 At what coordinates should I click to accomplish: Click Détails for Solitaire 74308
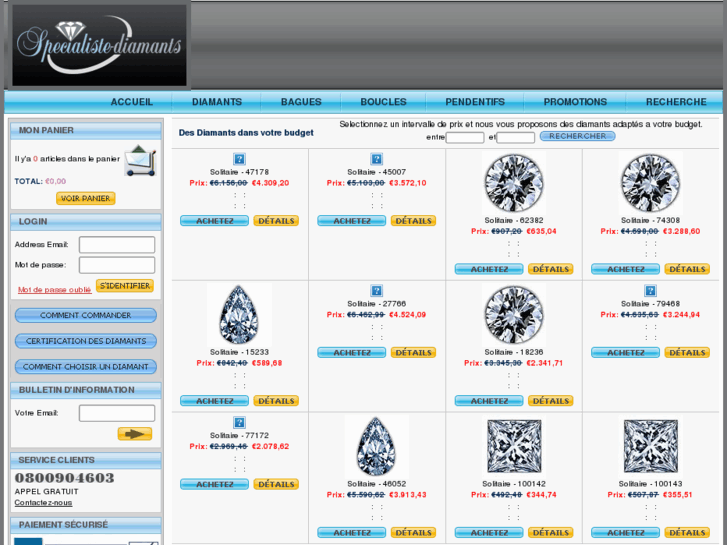click(x=687, y=269)
